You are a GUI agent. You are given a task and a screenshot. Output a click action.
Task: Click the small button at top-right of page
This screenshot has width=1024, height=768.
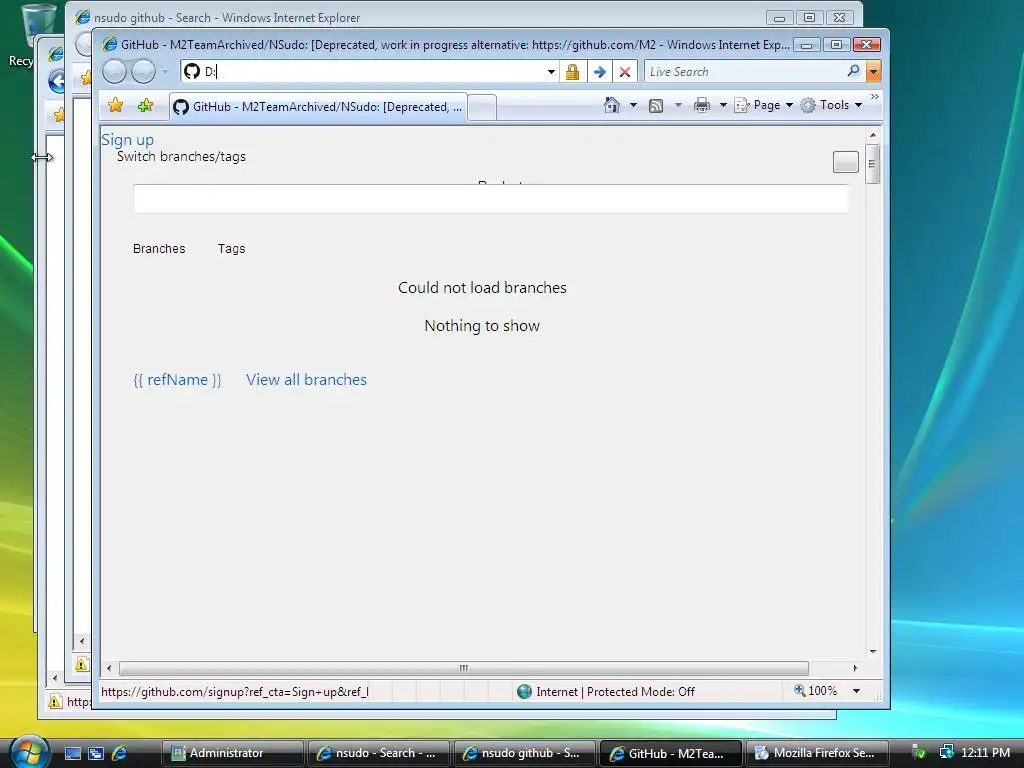click(x=846, y=162)
